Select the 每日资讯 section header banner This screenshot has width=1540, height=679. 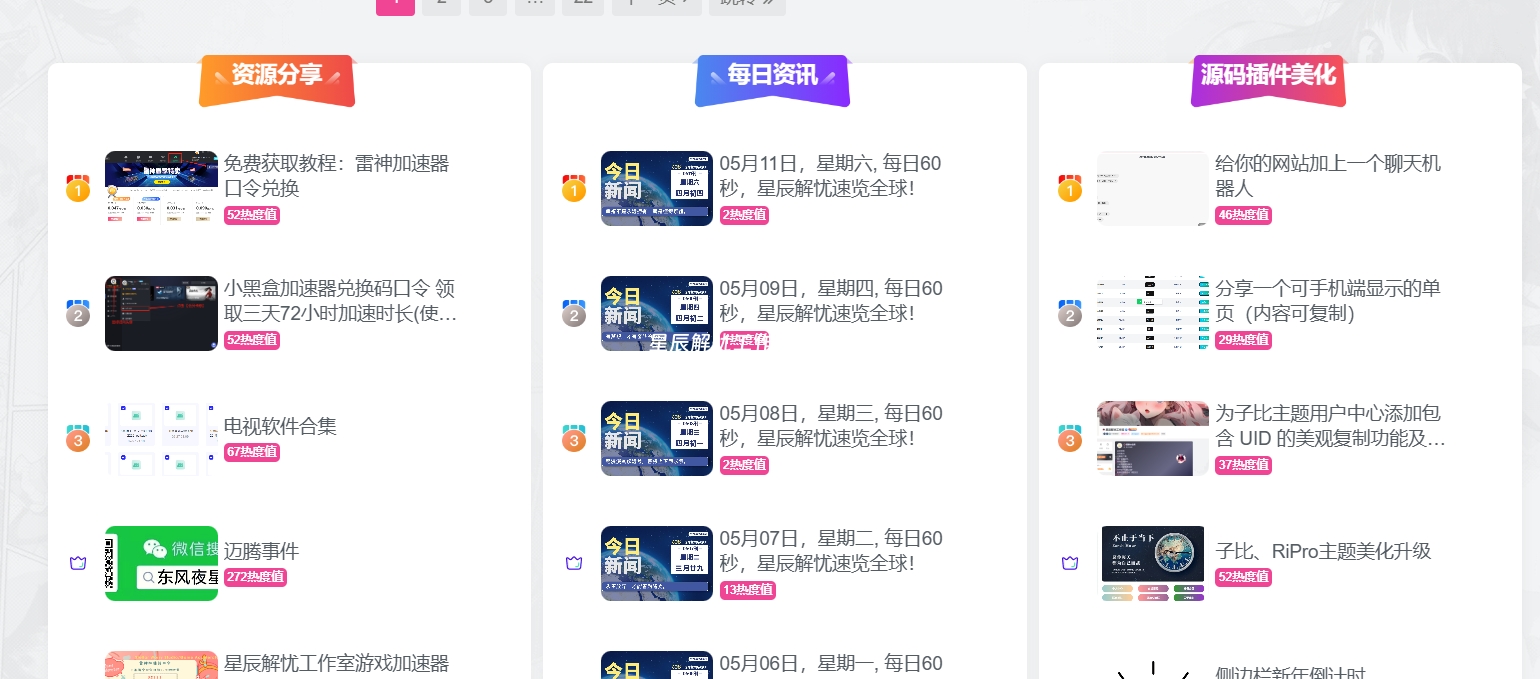[772, 74]
